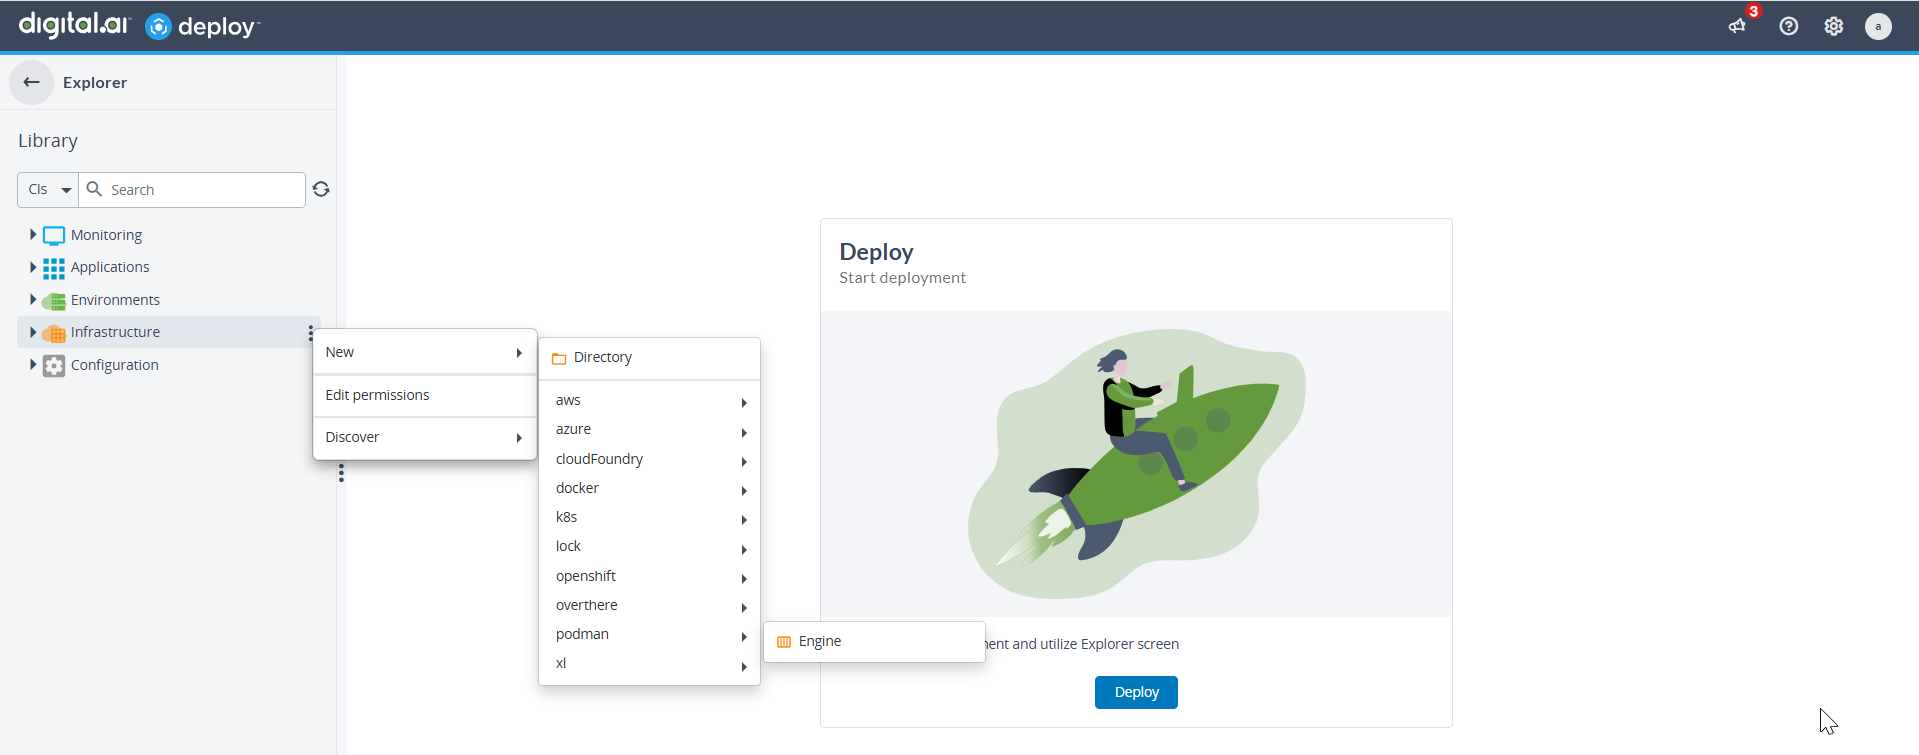Expand the Infrastructure tree node
The width and height of the screenshot is (1919, 755).
(x=33, y=332)
